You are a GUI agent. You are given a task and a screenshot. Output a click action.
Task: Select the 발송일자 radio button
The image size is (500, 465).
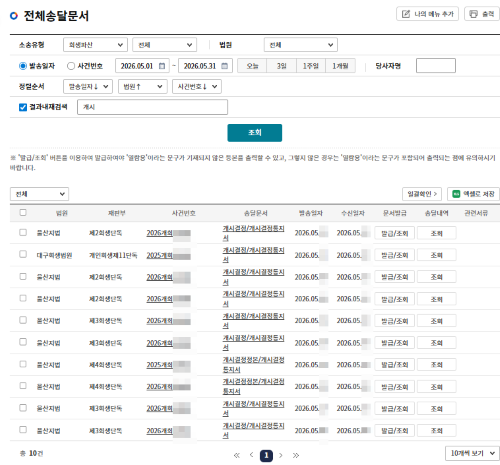point(23,66)
